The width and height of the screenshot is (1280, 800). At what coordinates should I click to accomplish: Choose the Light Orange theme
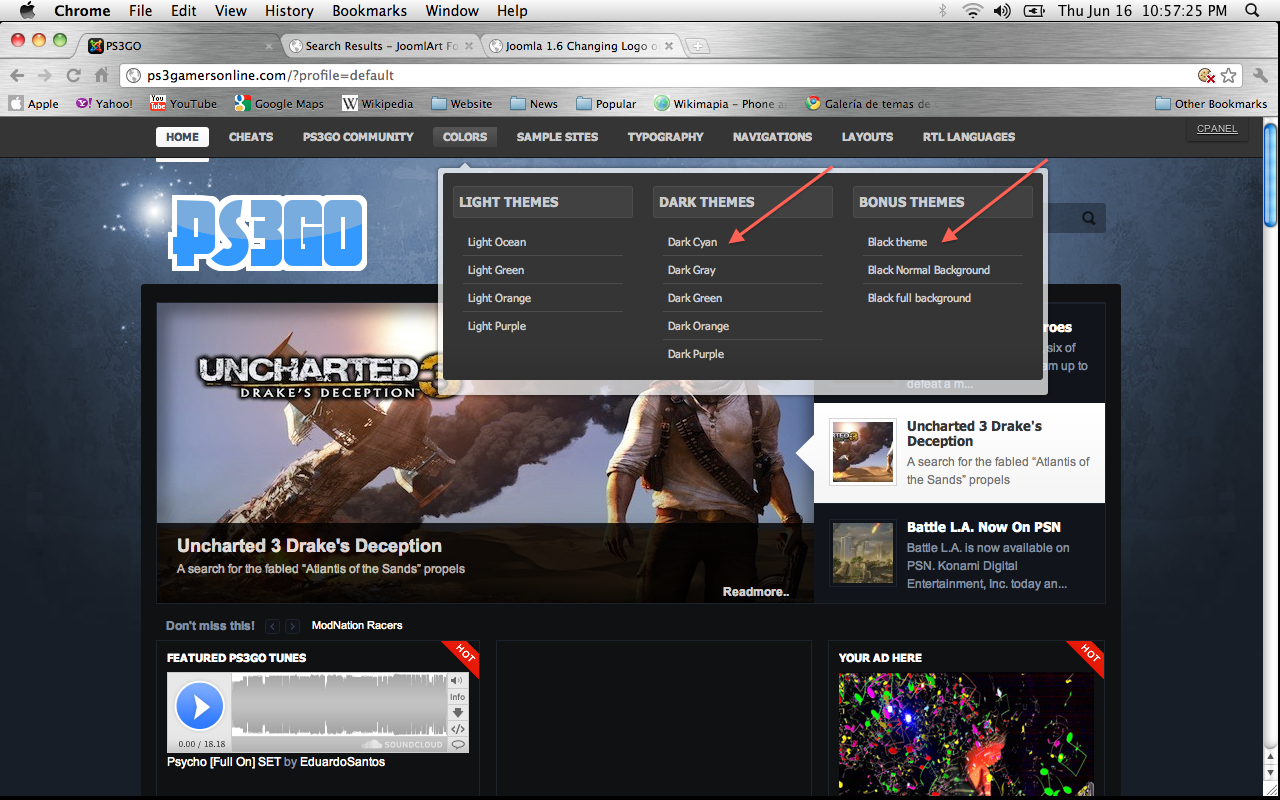point(499,298)
